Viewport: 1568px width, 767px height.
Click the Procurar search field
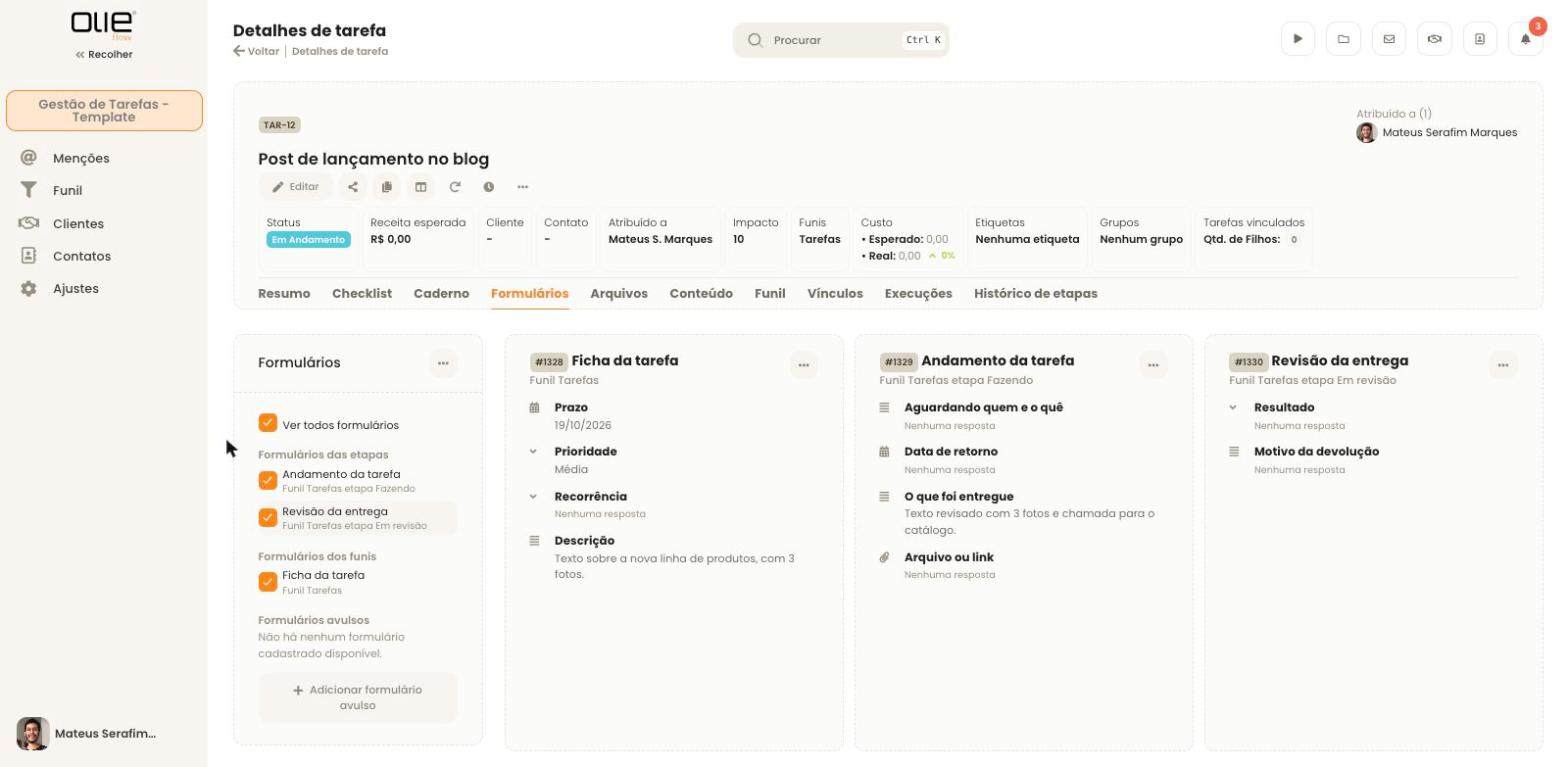pyautogui.click(x=841, y=40)
